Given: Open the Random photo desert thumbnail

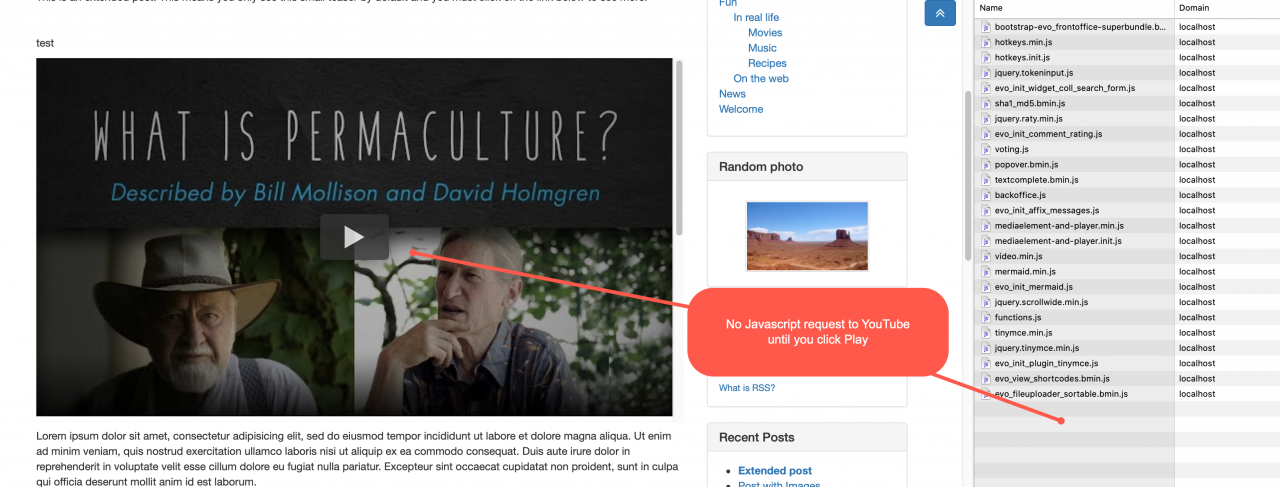Looking at the screenshot, I should 807,236.
